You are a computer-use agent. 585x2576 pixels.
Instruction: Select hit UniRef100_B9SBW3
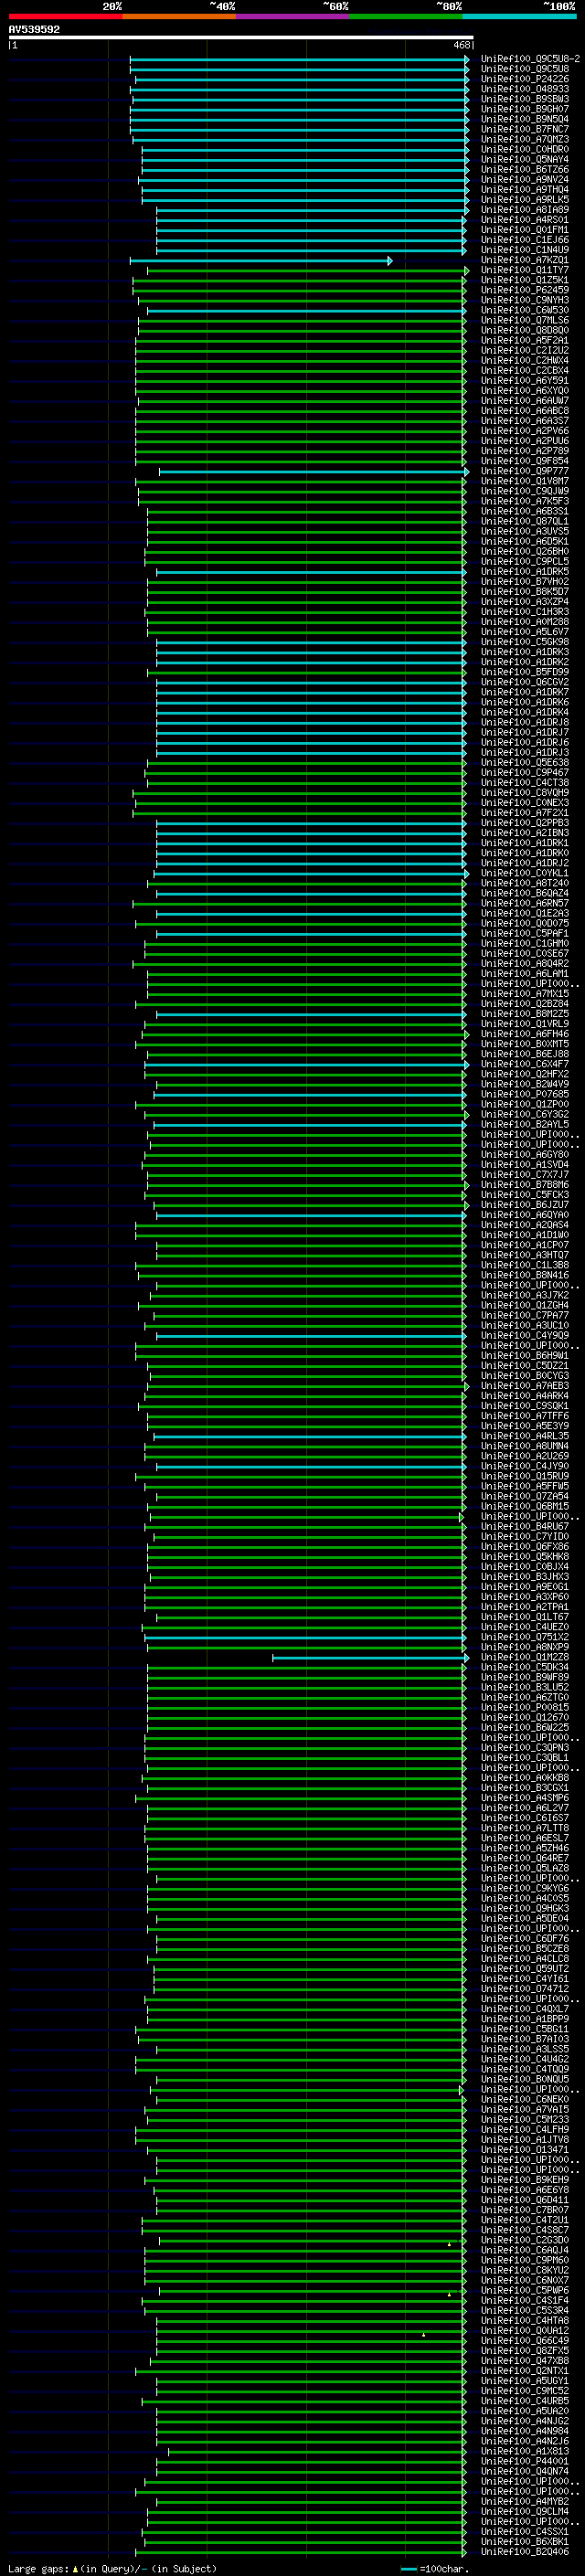coord(525,99)
